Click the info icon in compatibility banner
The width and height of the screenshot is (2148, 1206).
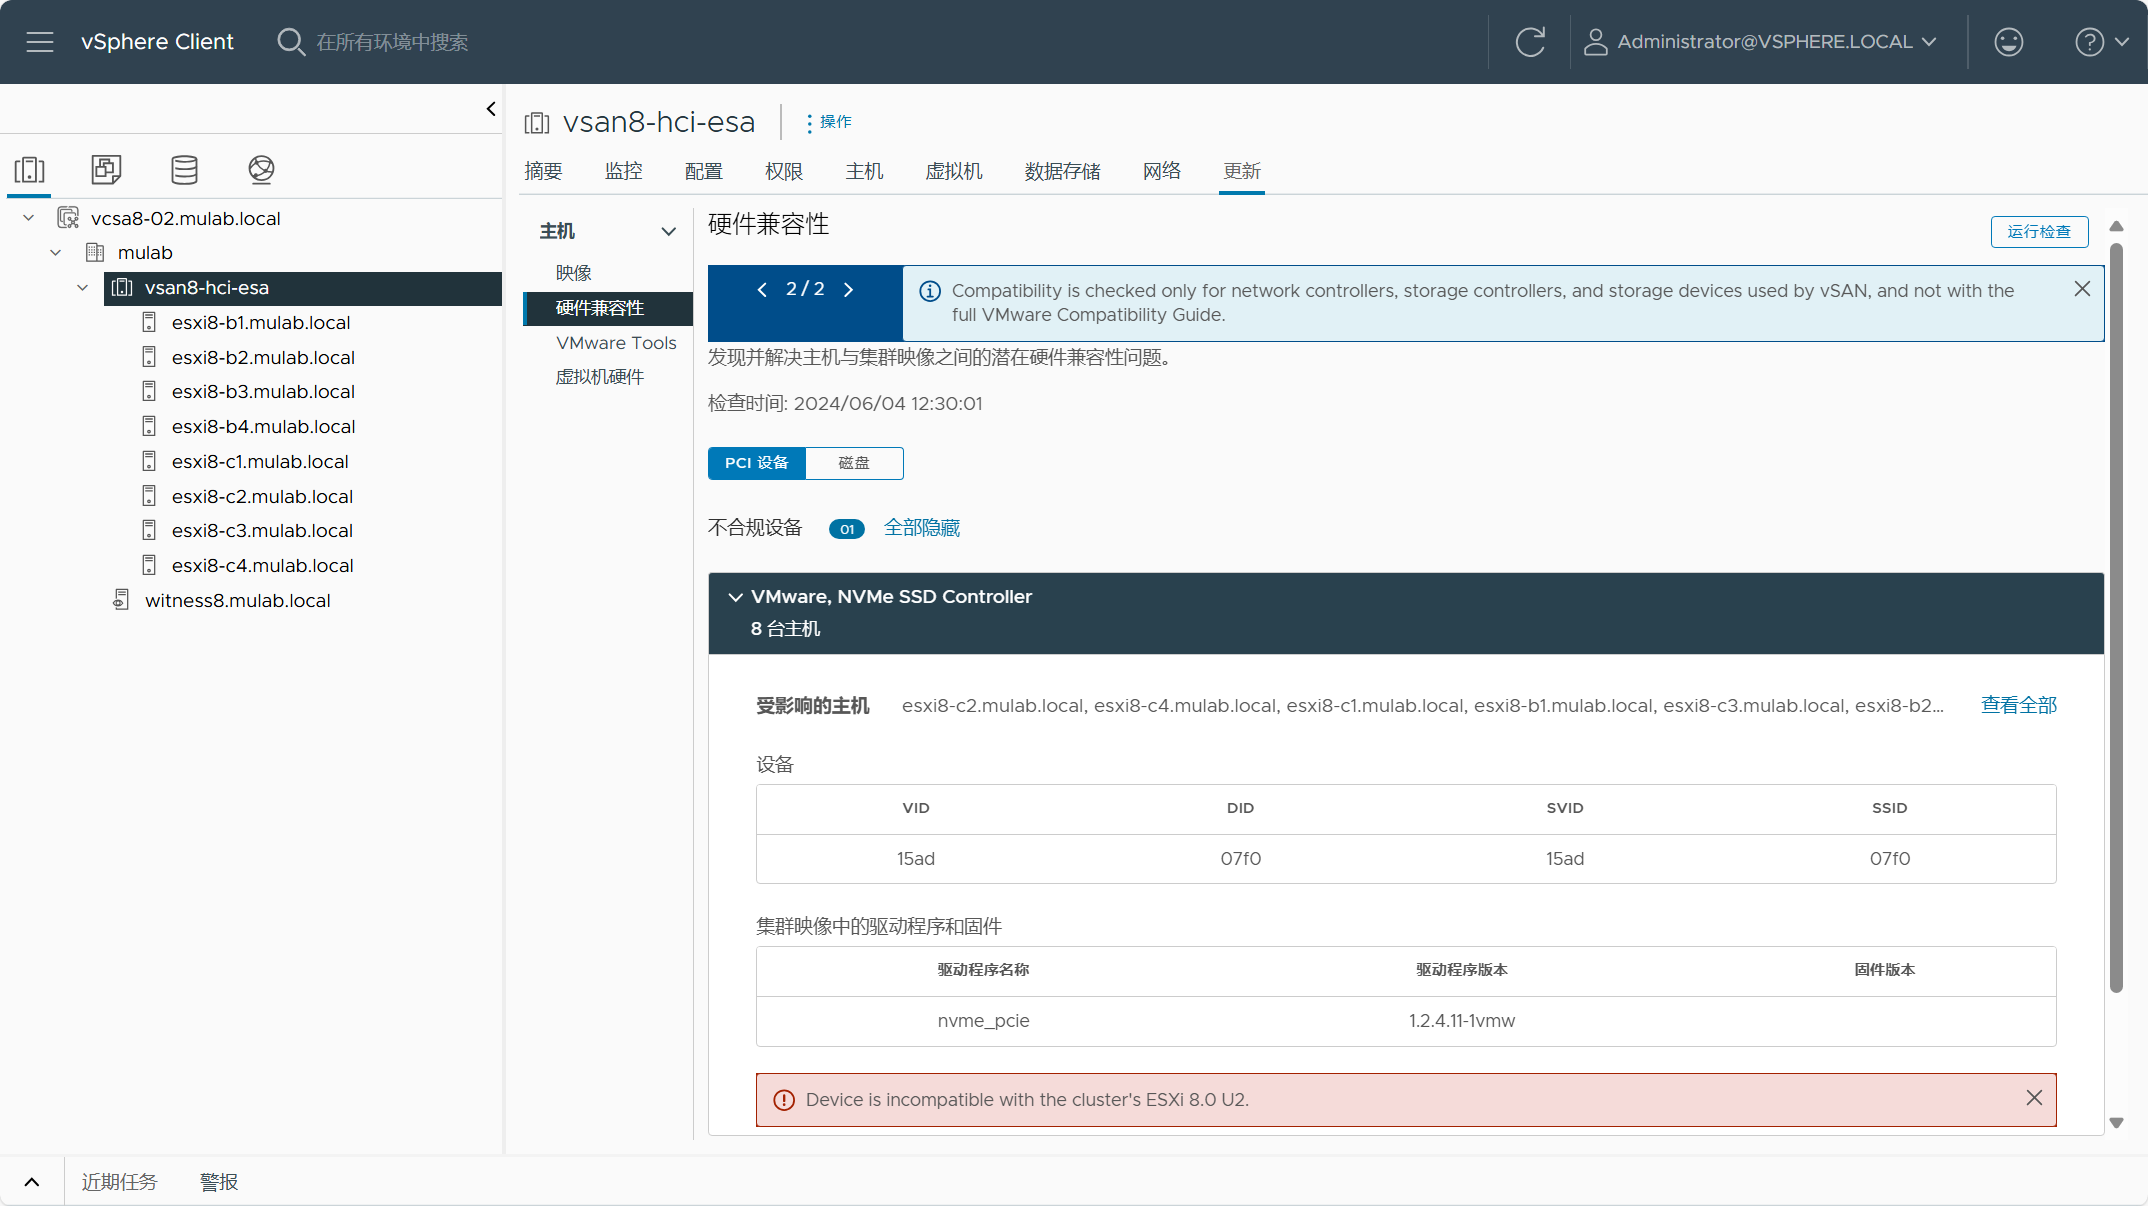pos(930,291)
